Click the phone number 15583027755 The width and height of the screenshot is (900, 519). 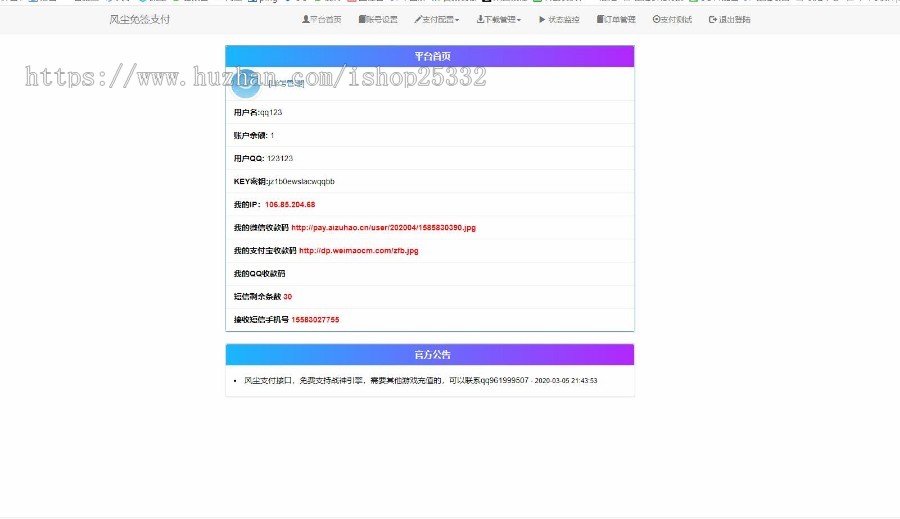click(315, 320)
